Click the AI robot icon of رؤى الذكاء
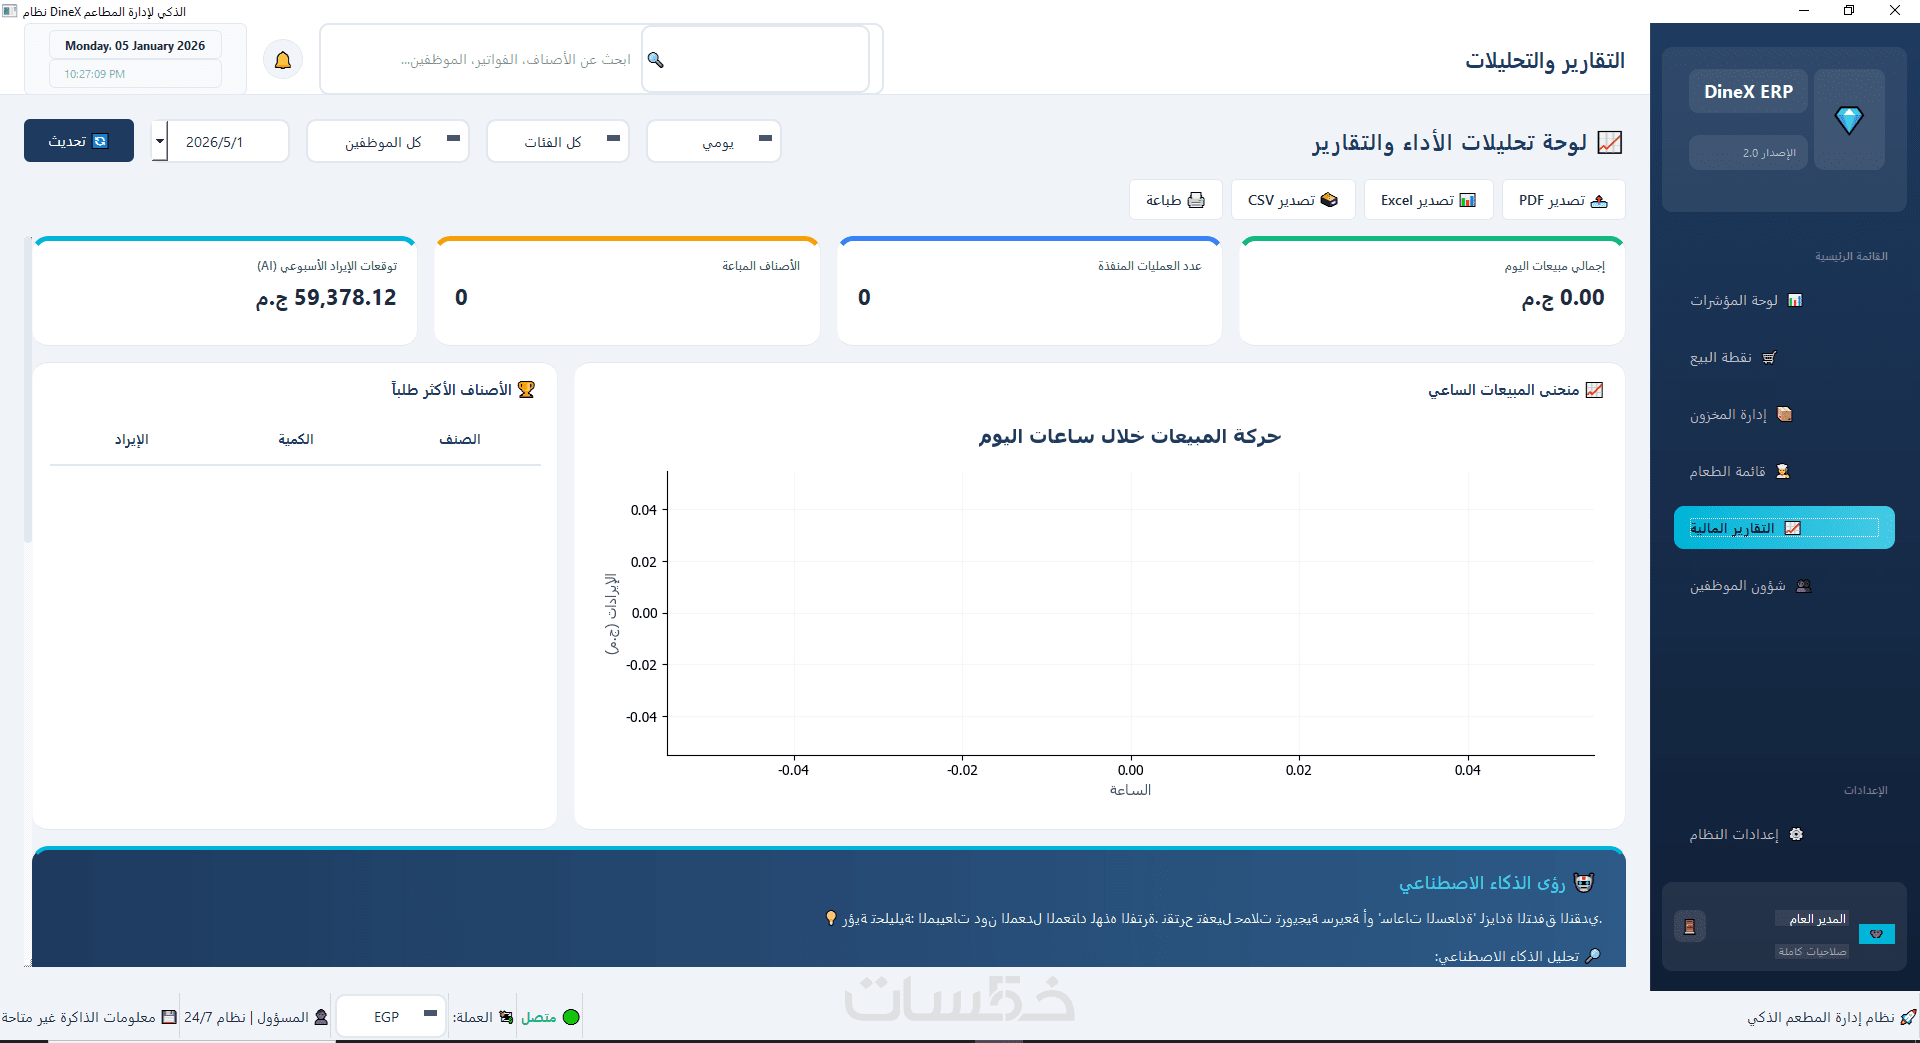Viewport: 1920px width, 1043px height. (1584, 882)
